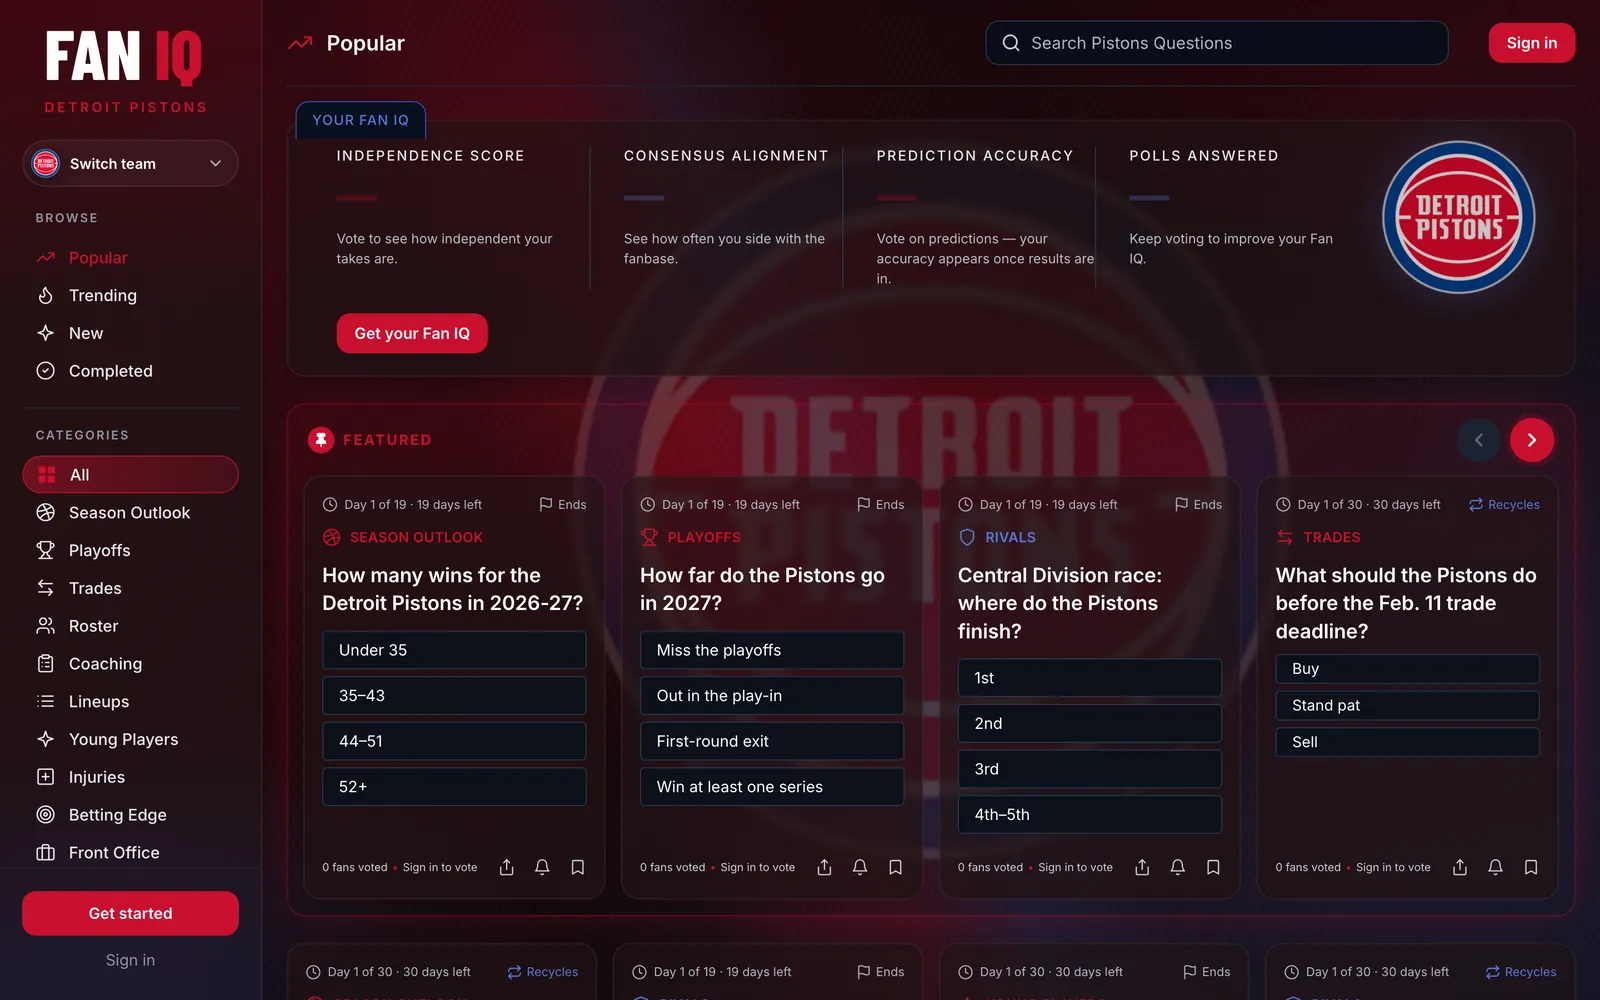Go to previous featured polls arrow
This screenshot has height=1000, width=1600.
(x=1479, y=440)
